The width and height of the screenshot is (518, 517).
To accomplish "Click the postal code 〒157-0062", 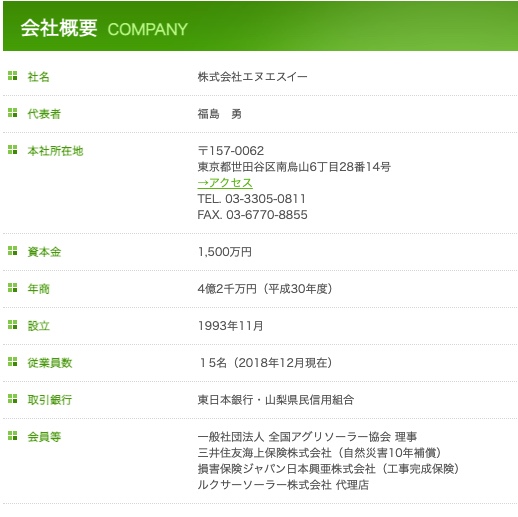I will pyautogui.click(x=231, y=151).
